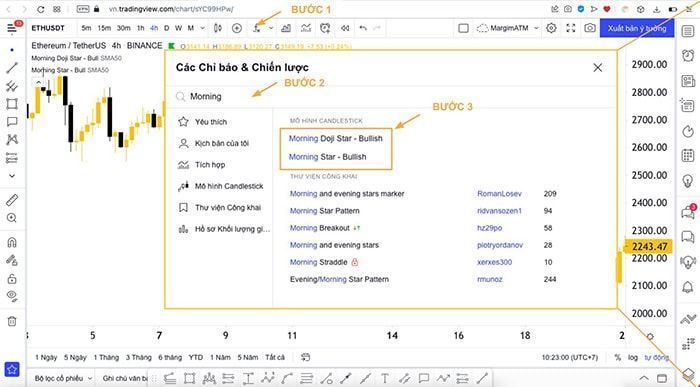Set range to YTD
This screenshot has height=387, width=700.
click(196, 358)
